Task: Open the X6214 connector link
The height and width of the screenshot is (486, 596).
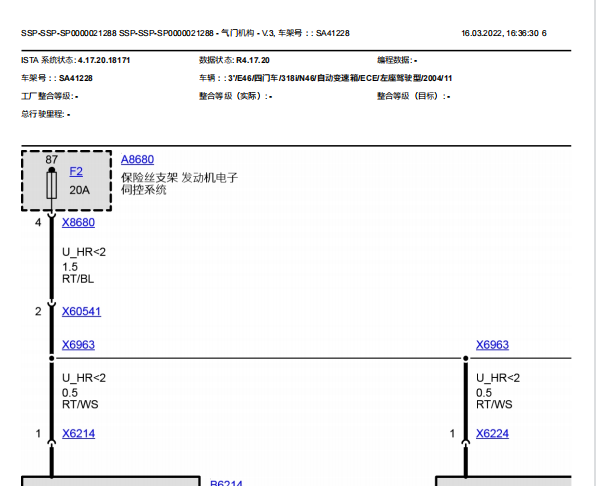Action: pos(78,434)
